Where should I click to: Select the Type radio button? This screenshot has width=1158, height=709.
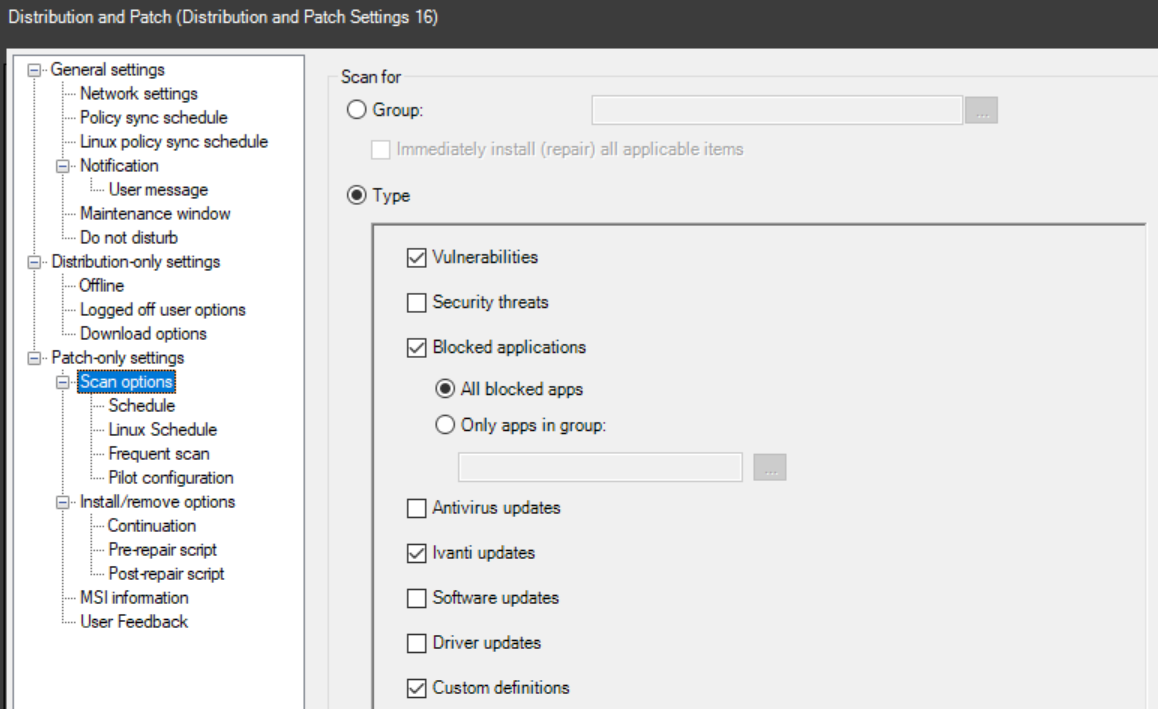coord(356,196)
